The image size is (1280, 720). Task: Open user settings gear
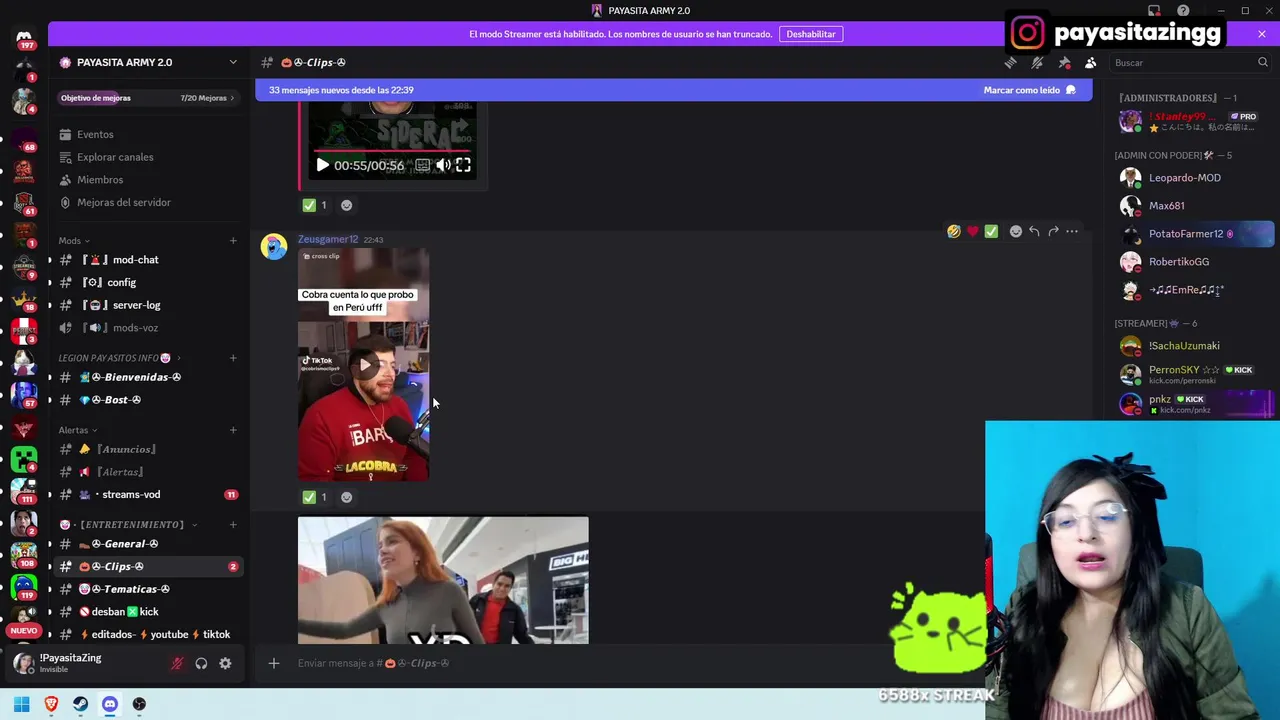click(x=225, y=663)
